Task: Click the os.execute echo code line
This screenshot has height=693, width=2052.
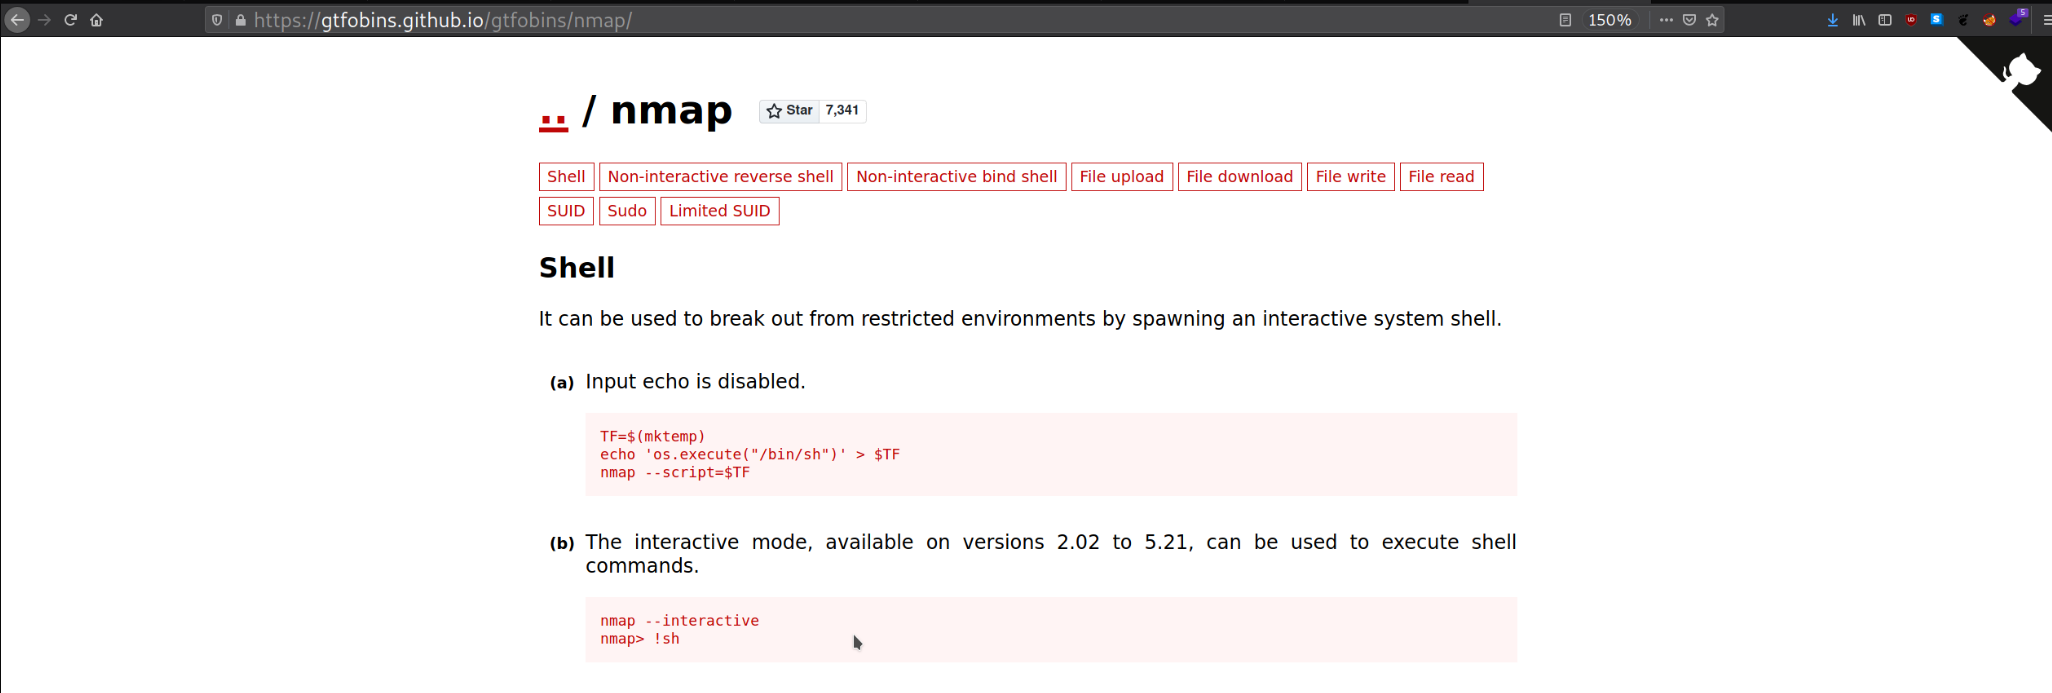Action: pos(750,454)
